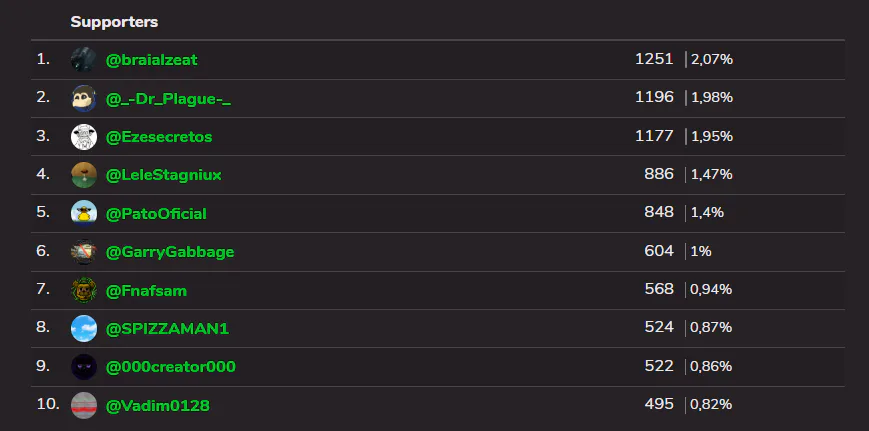Click the @000creator000 username

[170, 367]
